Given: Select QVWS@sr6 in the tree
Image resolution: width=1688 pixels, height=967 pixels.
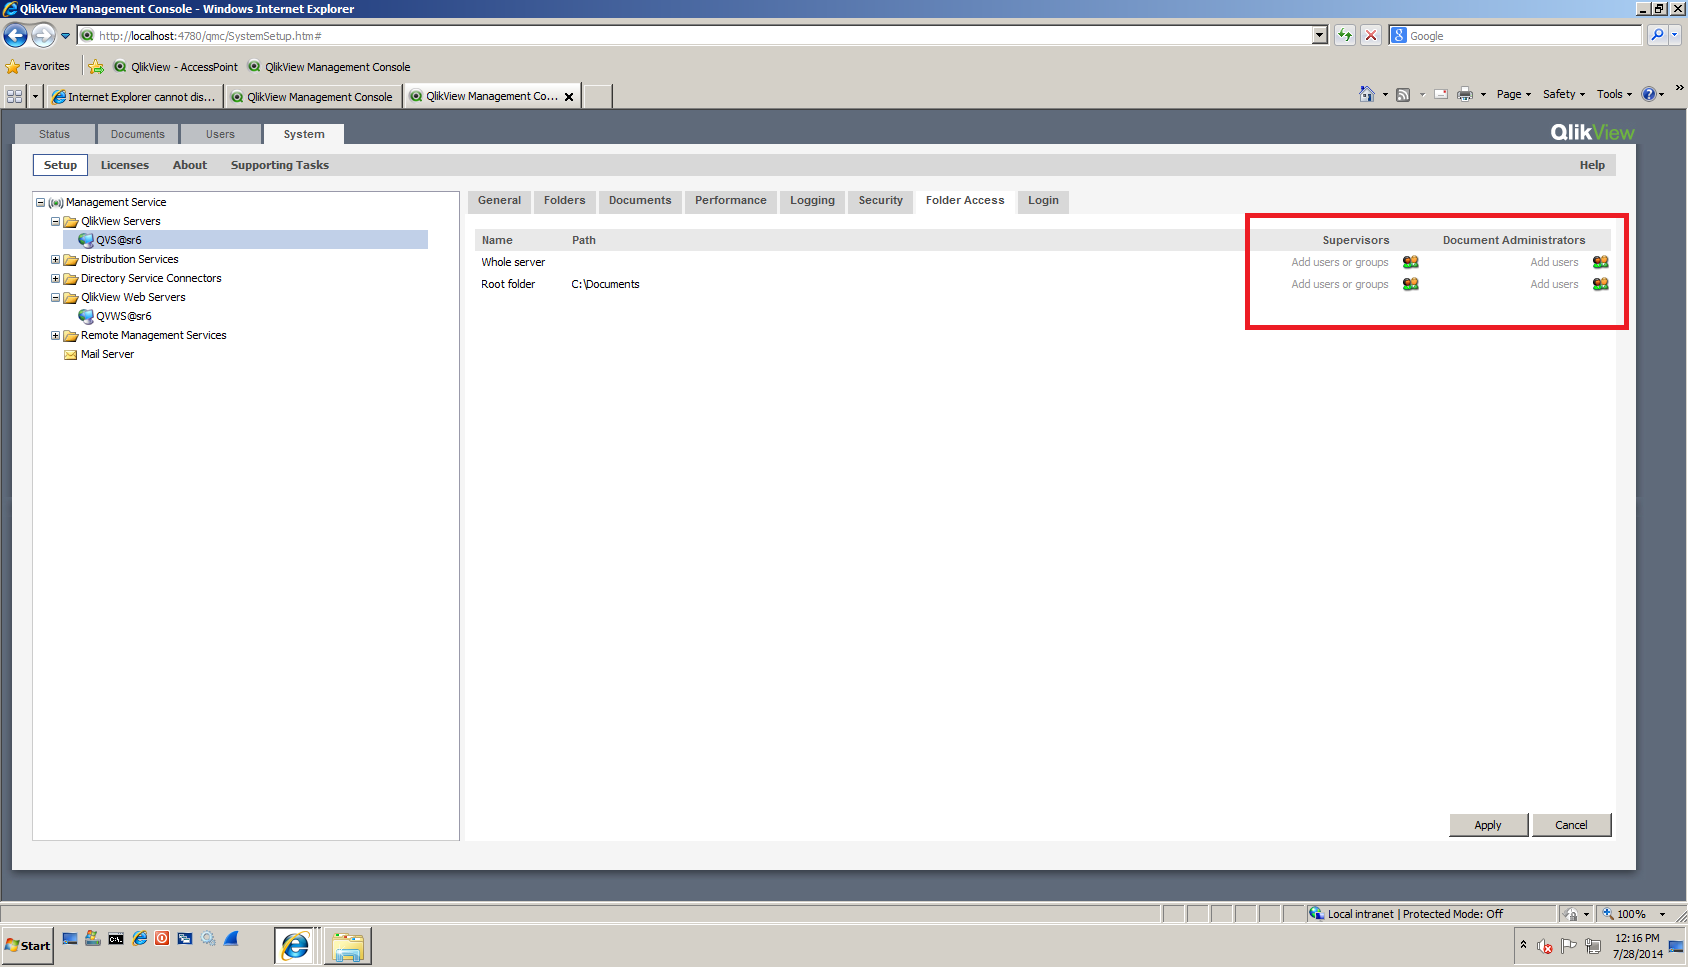Looking at the screenshot, I should [124, 316].
